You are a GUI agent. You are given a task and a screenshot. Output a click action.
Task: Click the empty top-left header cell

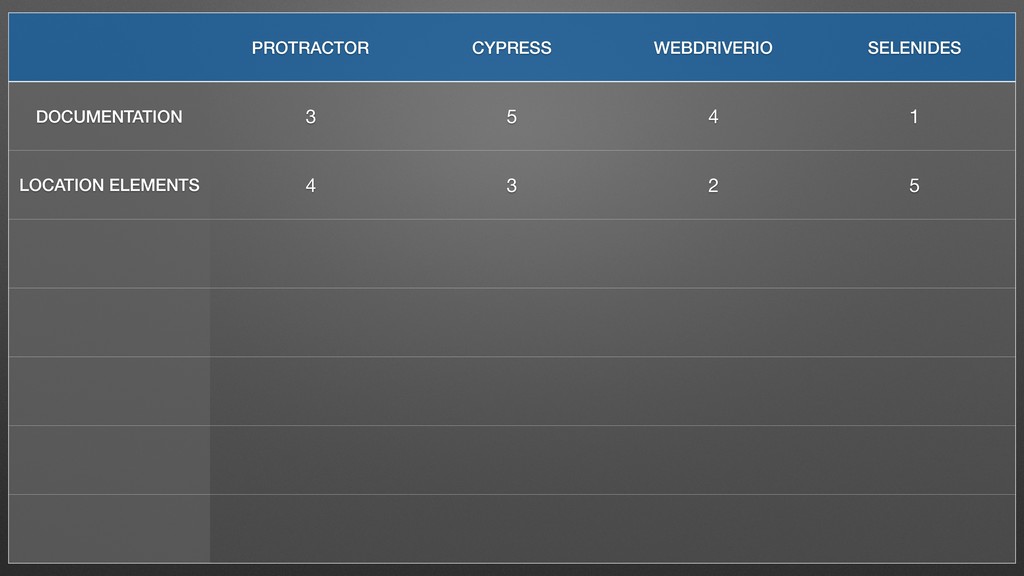pos(109,47)
